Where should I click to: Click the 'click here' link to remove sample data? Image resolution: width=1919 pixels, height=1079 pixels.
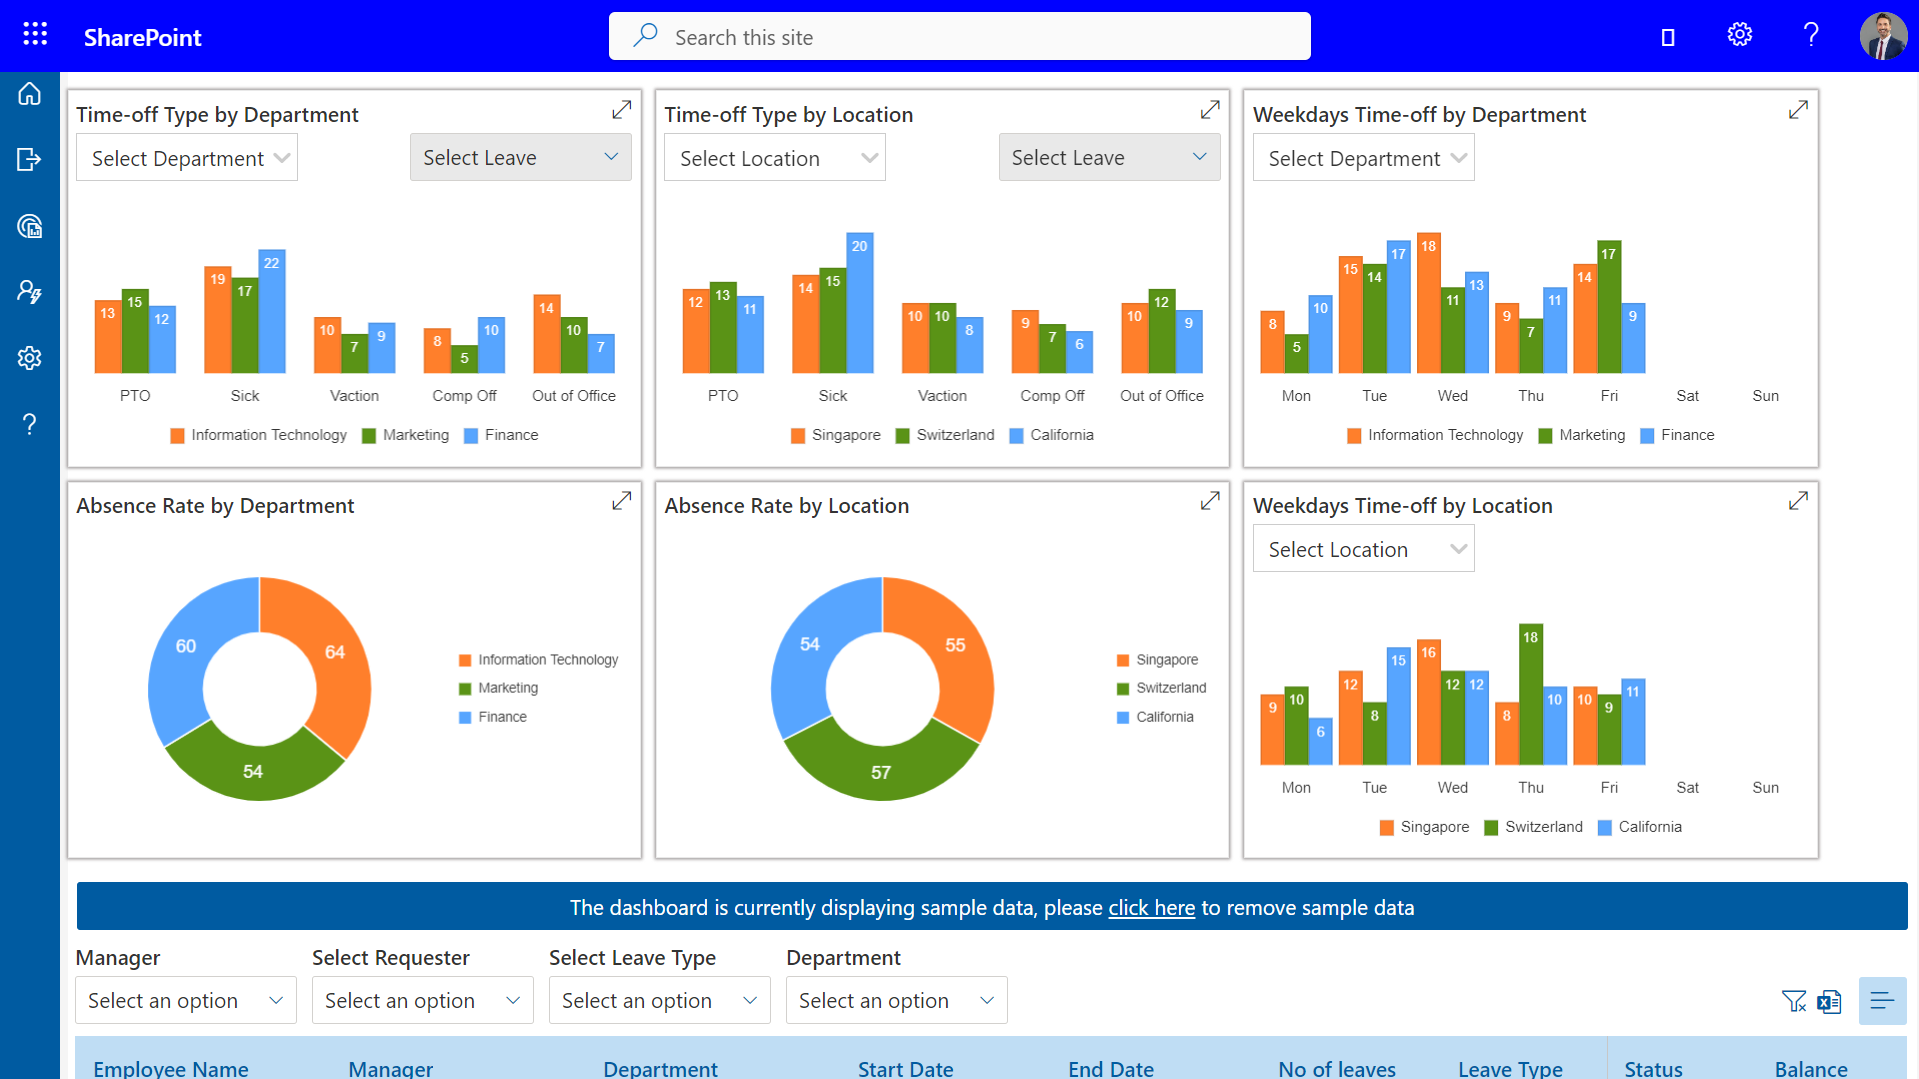tap(1151, 907)
